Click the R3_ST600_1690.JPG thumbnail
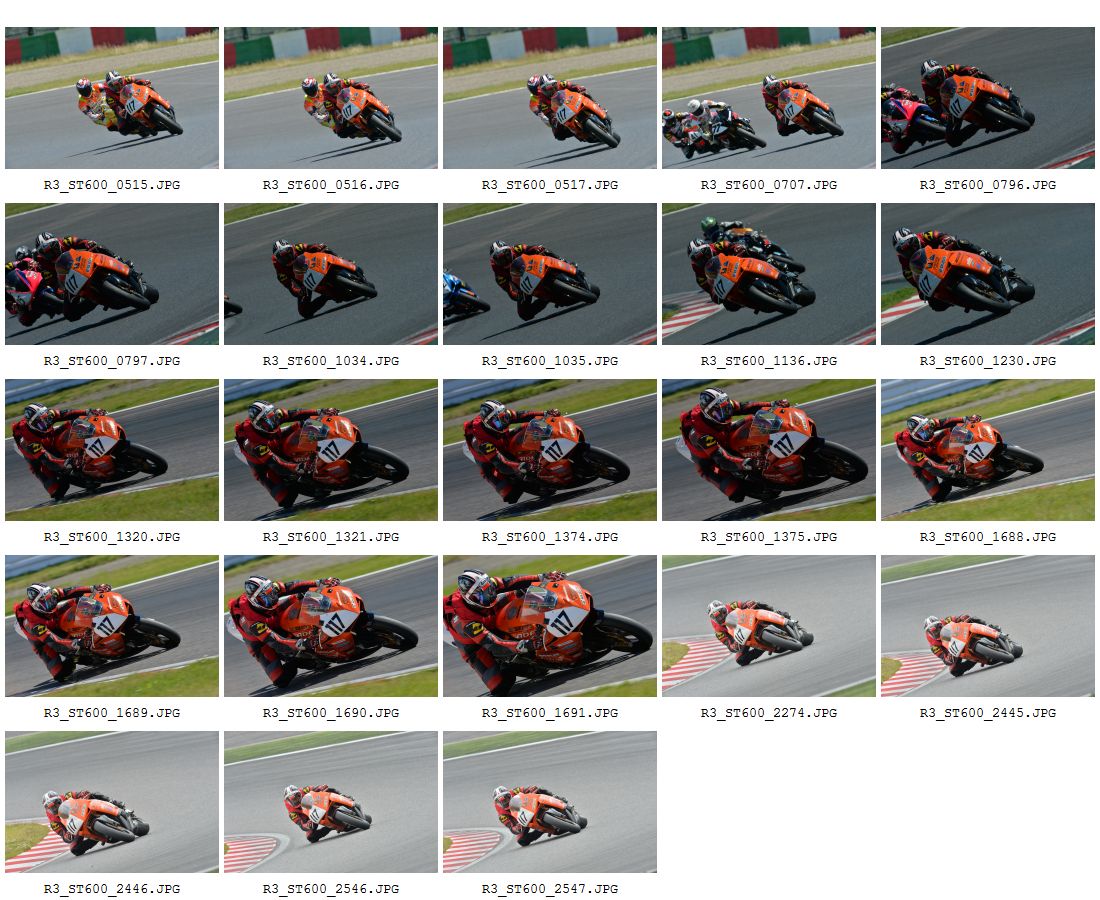1100x900 pixels. (331, 626)
